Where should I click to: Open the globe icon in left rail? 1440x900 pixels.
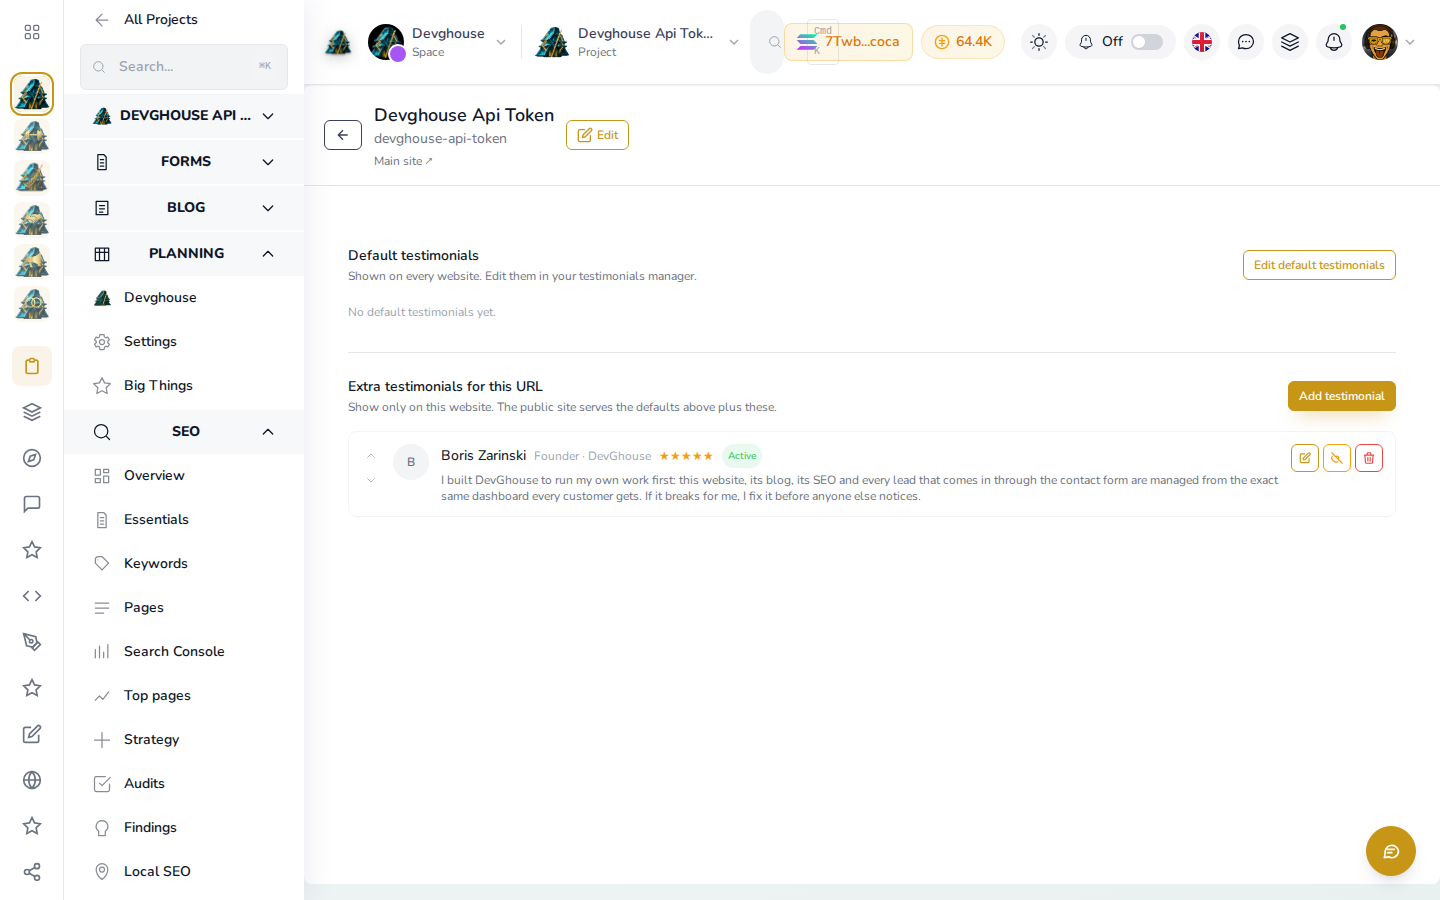32,780
